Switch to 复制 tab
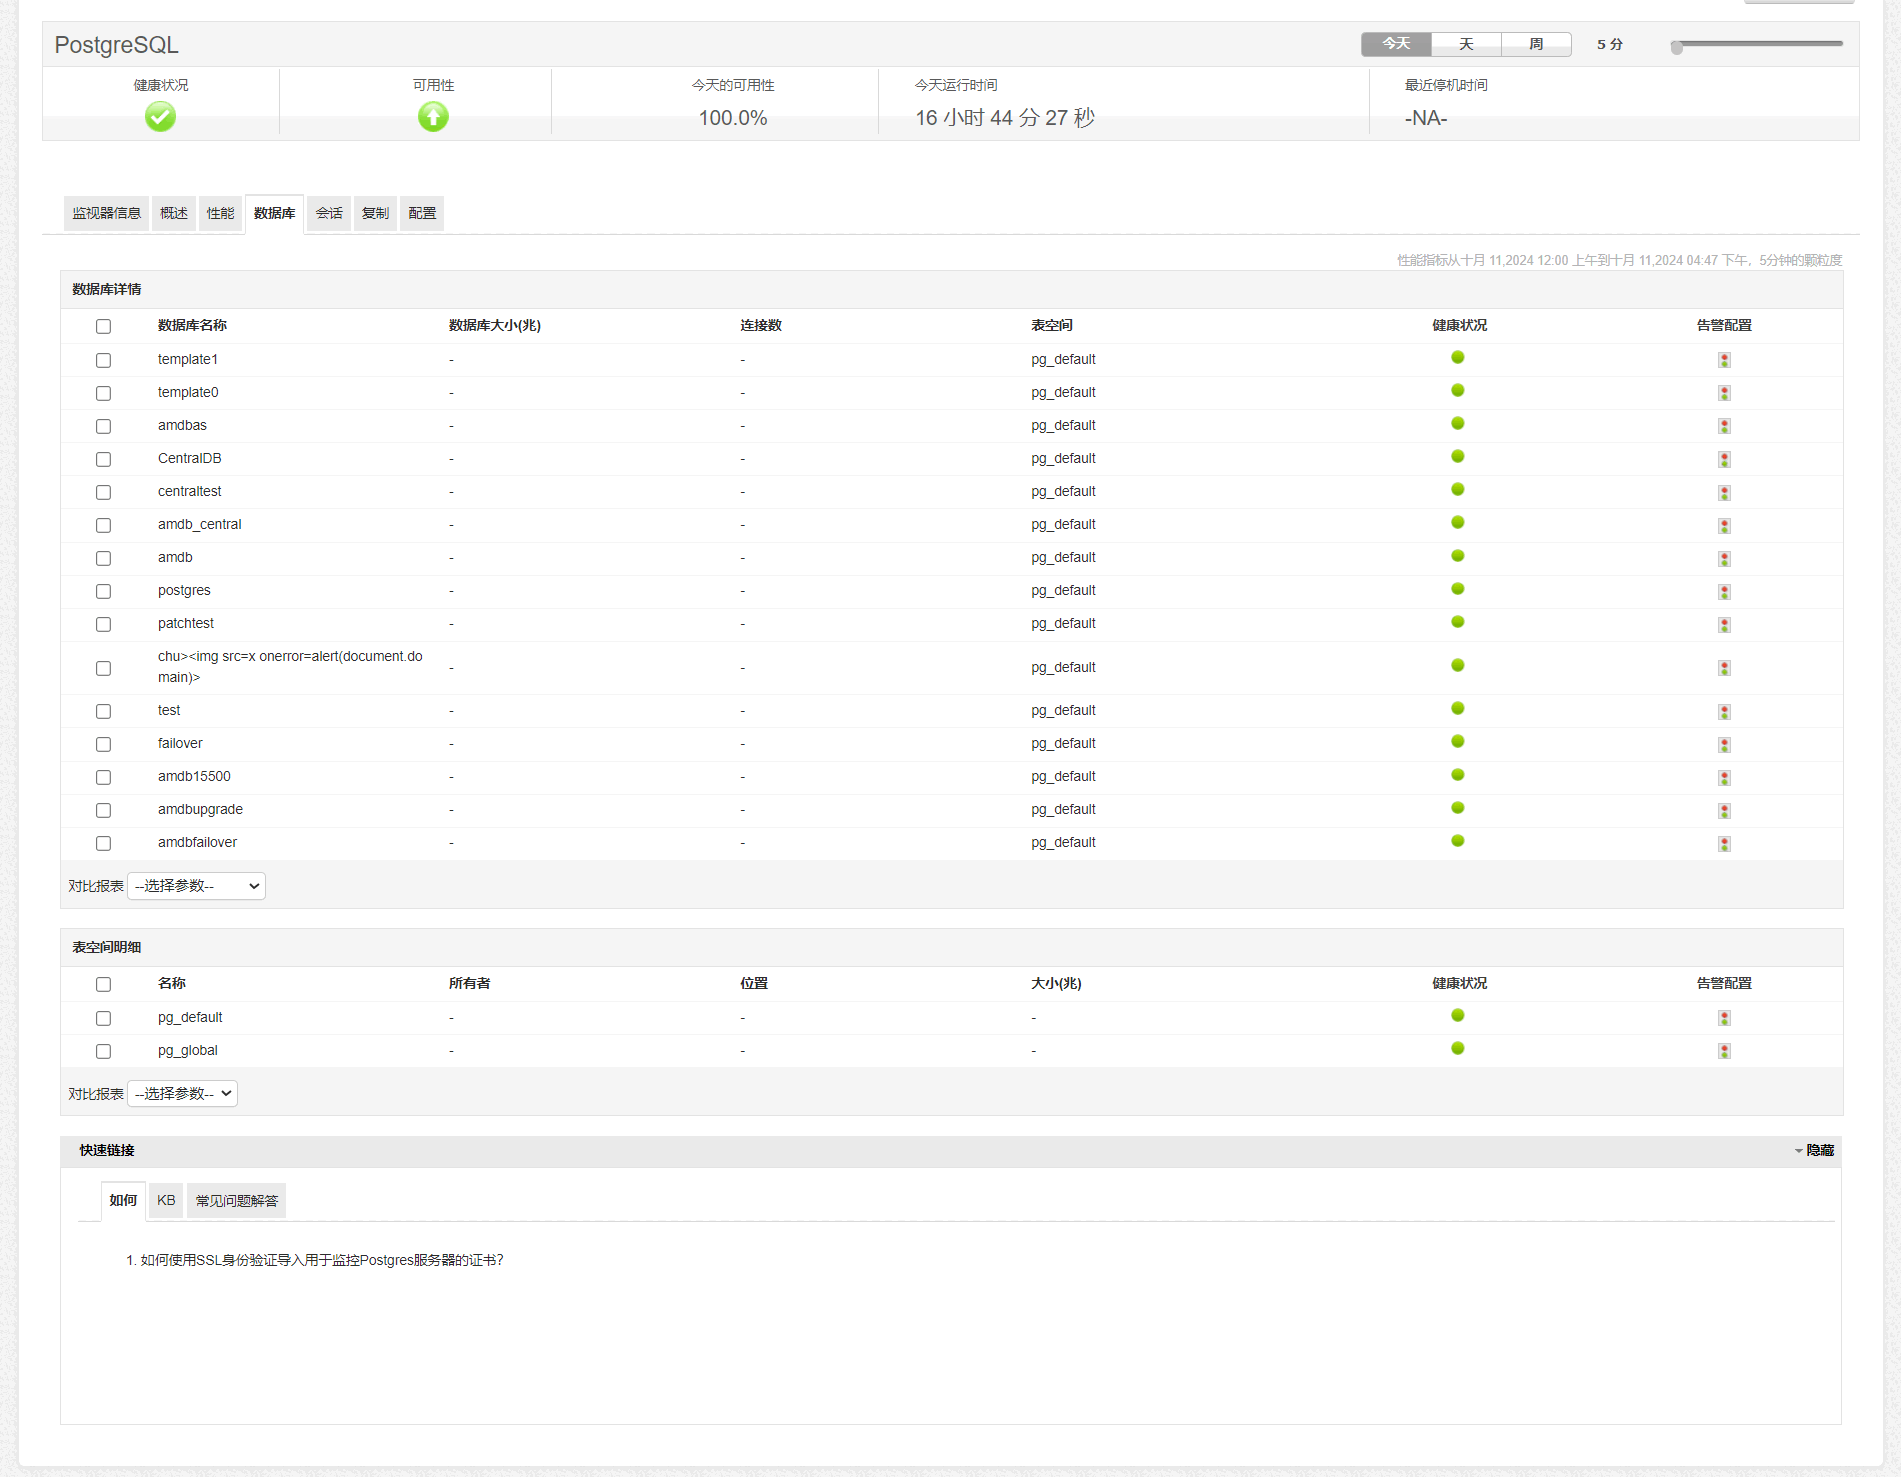The image size is (1901, 1477). (x=375, y=213)
